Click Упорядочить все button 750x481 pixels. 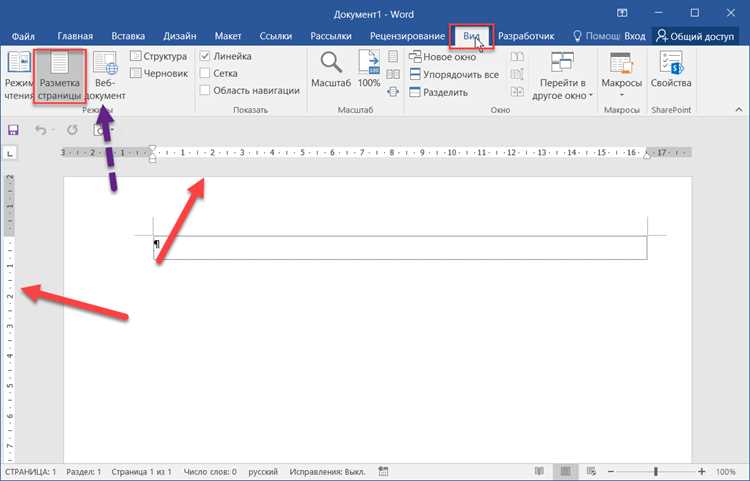pyautogui.click(x=454, y=75)
